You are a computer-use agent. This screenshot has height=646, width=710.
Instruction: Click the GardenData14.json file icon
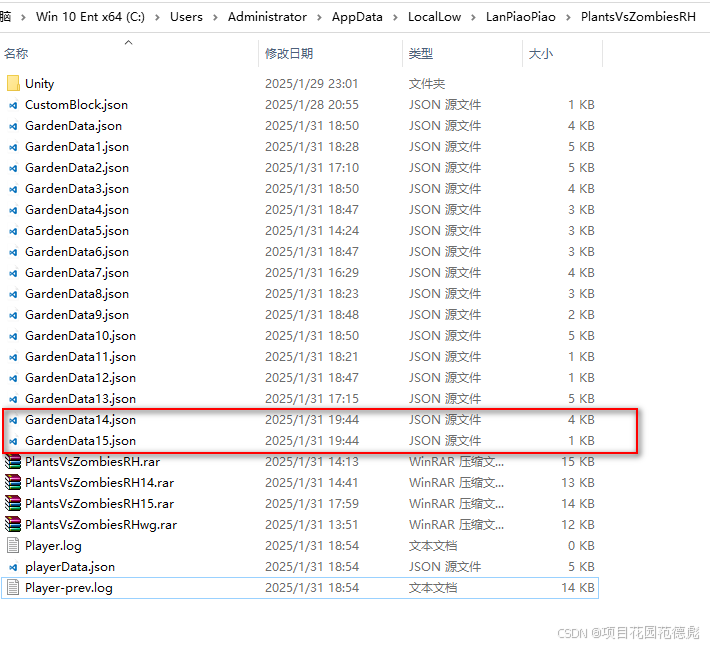pos(13,420)
